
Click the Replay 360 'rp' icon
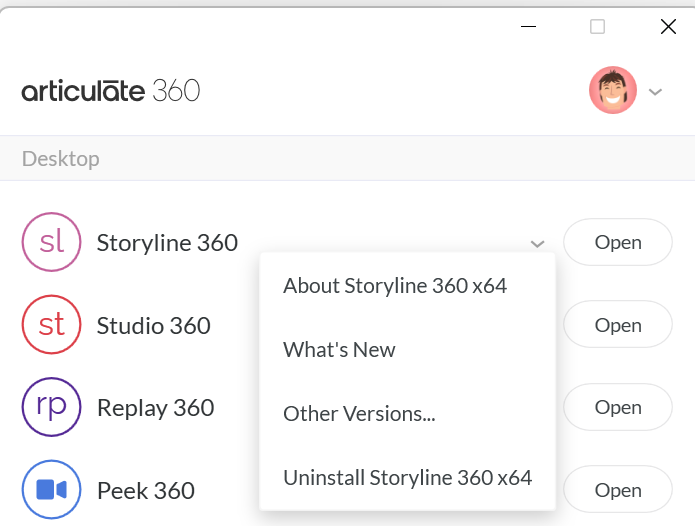click(x=51, y=407)
